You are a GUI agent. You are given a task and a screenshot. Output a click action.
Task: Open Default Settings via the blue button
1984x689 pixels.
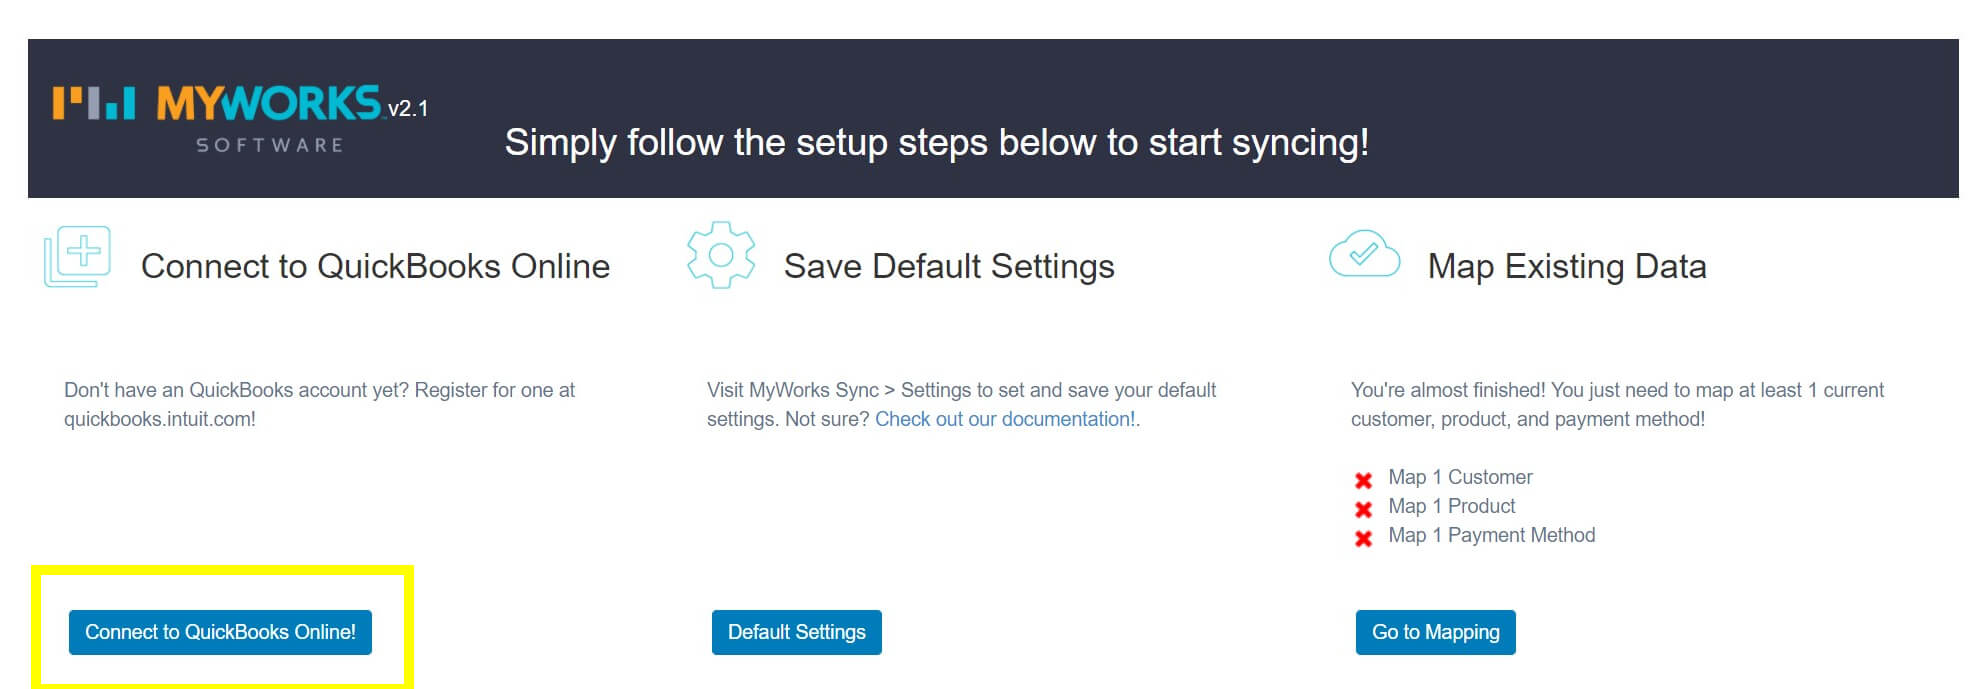796,632
